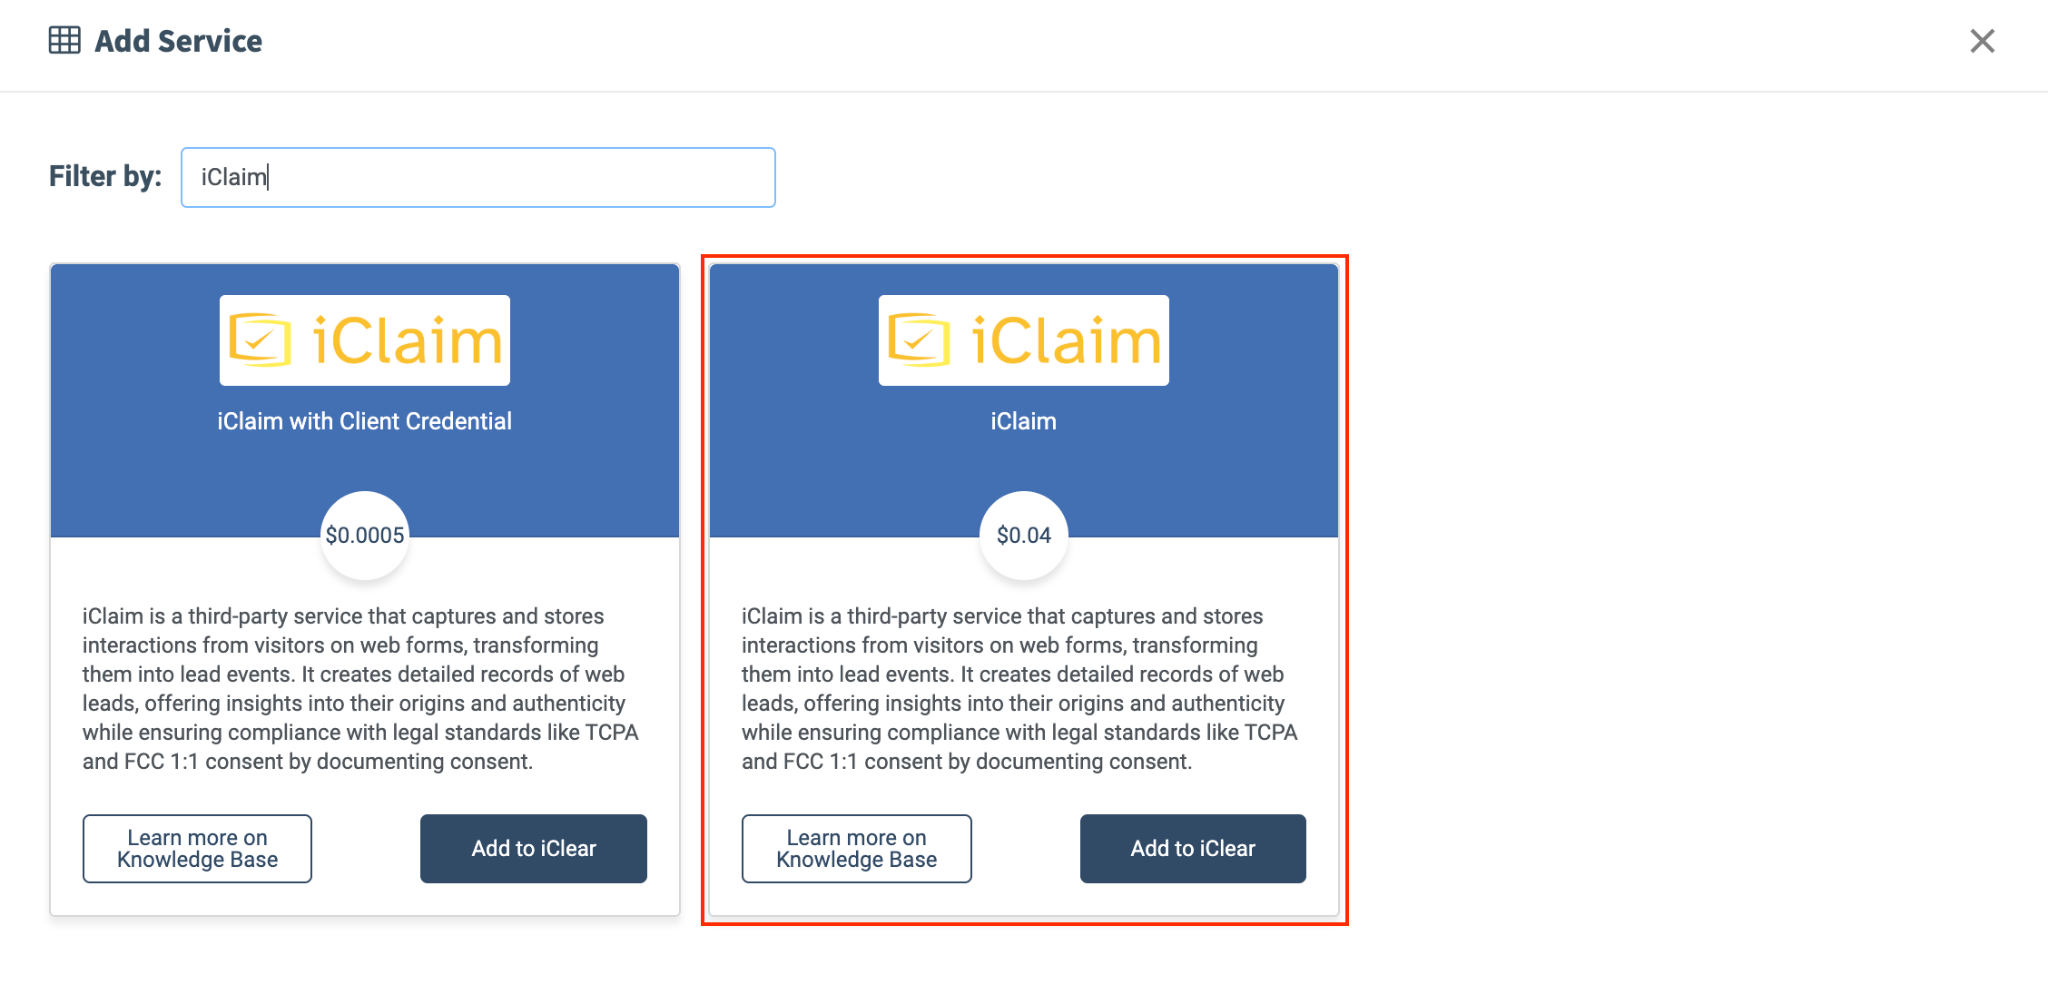
Task: Close the Add Service dialog
Action: 1982,41
